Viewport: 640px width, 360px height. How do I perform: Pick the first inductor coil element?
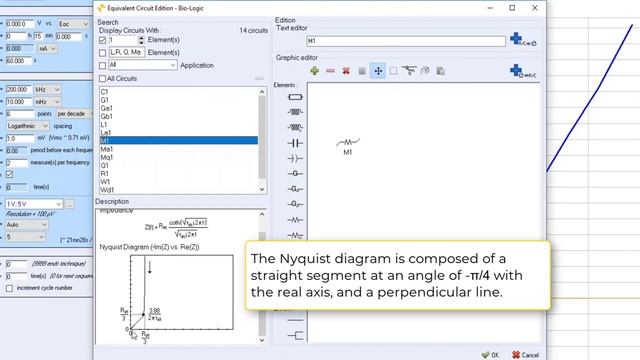click(295, 112)
